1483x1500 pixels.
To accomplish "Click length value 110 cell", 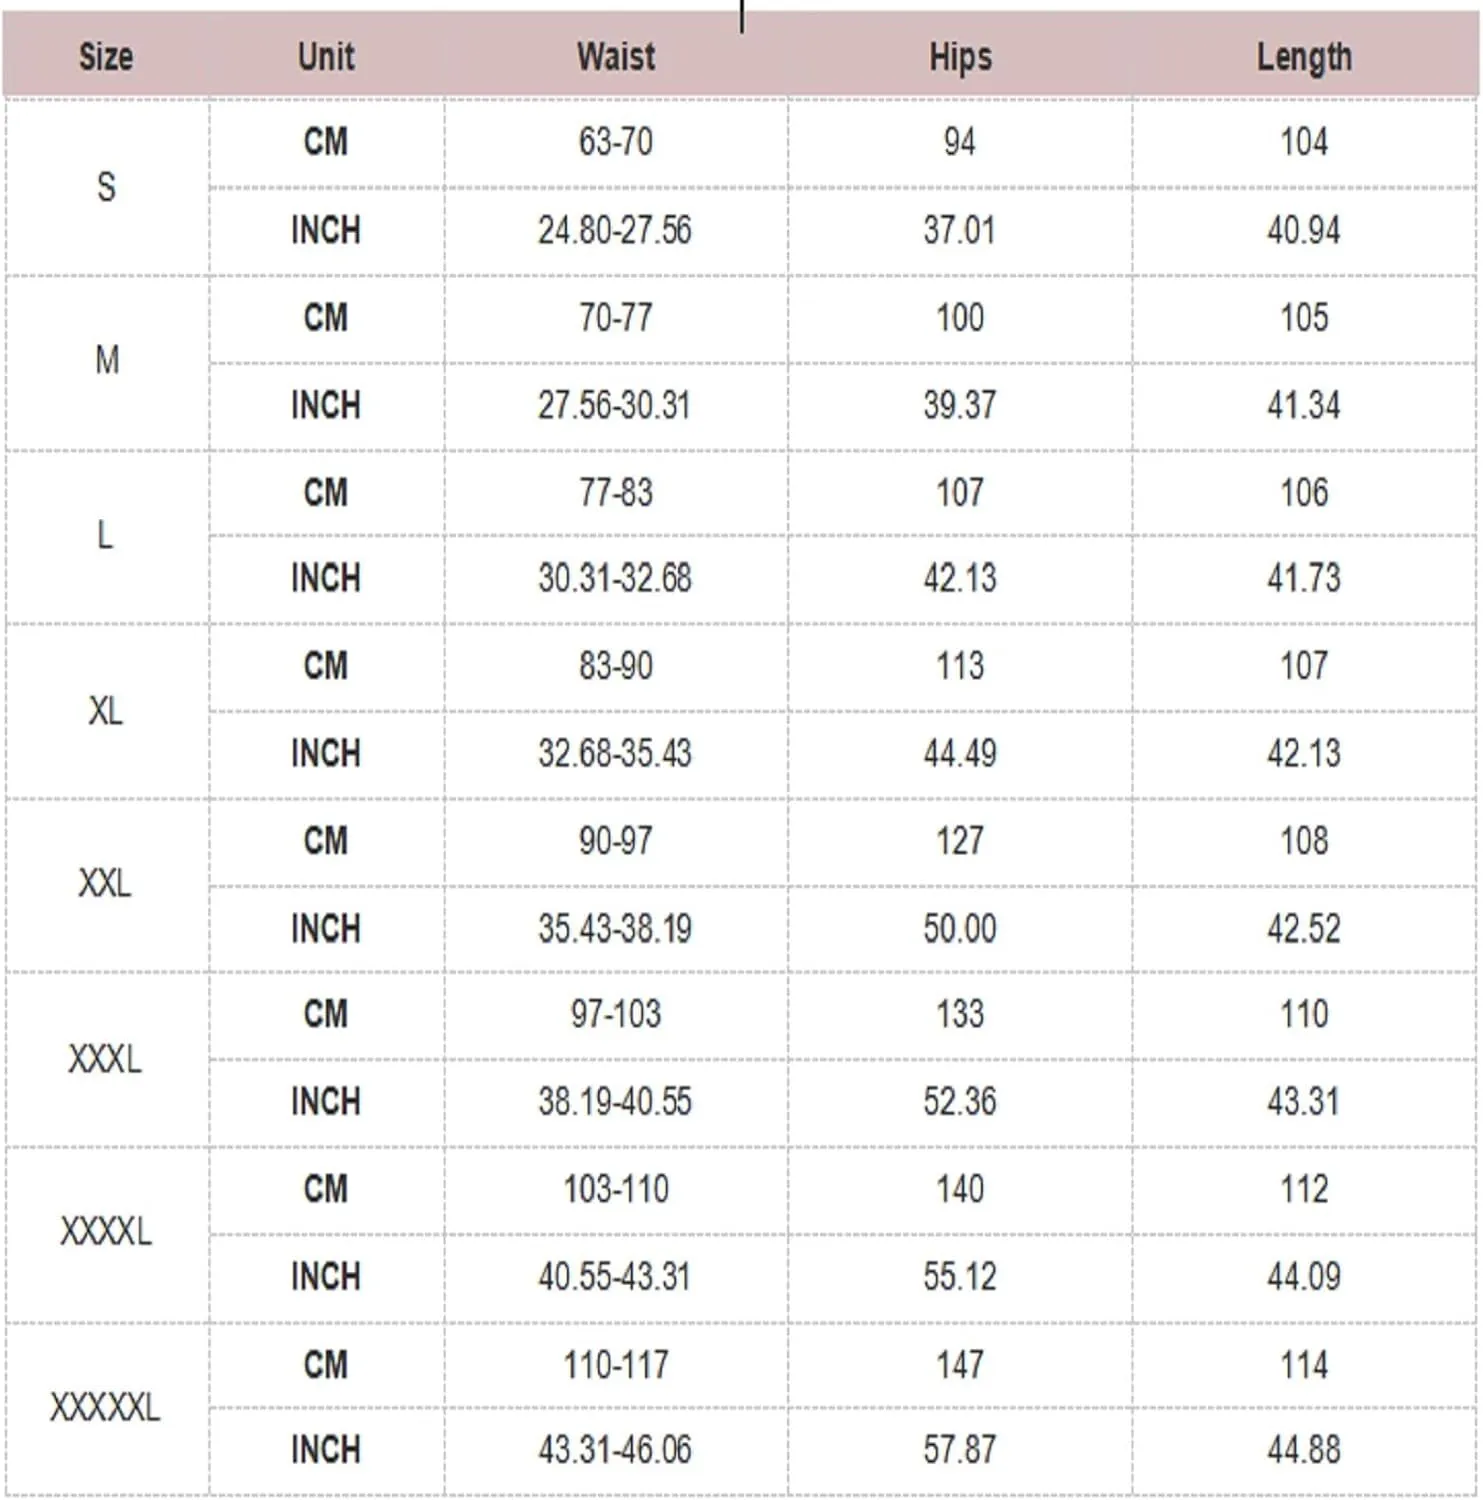I will tap(1304, 1014).
